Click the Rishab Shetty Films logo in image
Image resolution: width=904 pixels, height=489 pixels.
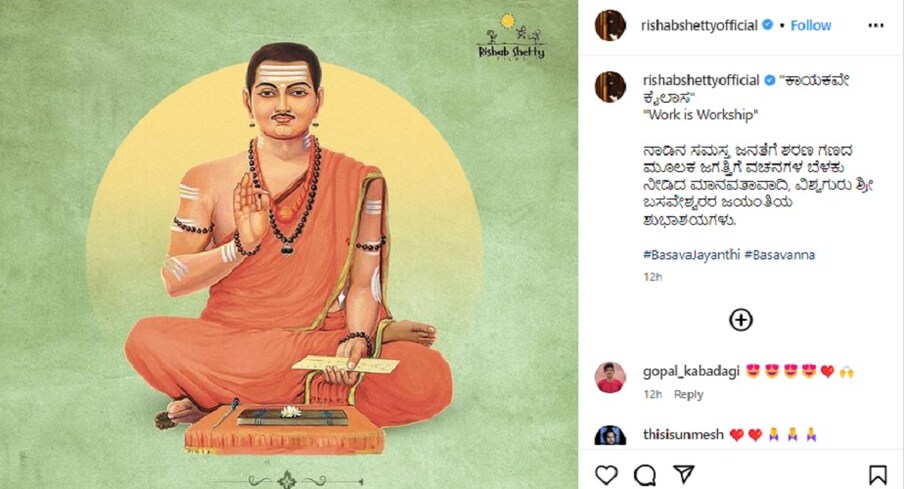[511, 37]
